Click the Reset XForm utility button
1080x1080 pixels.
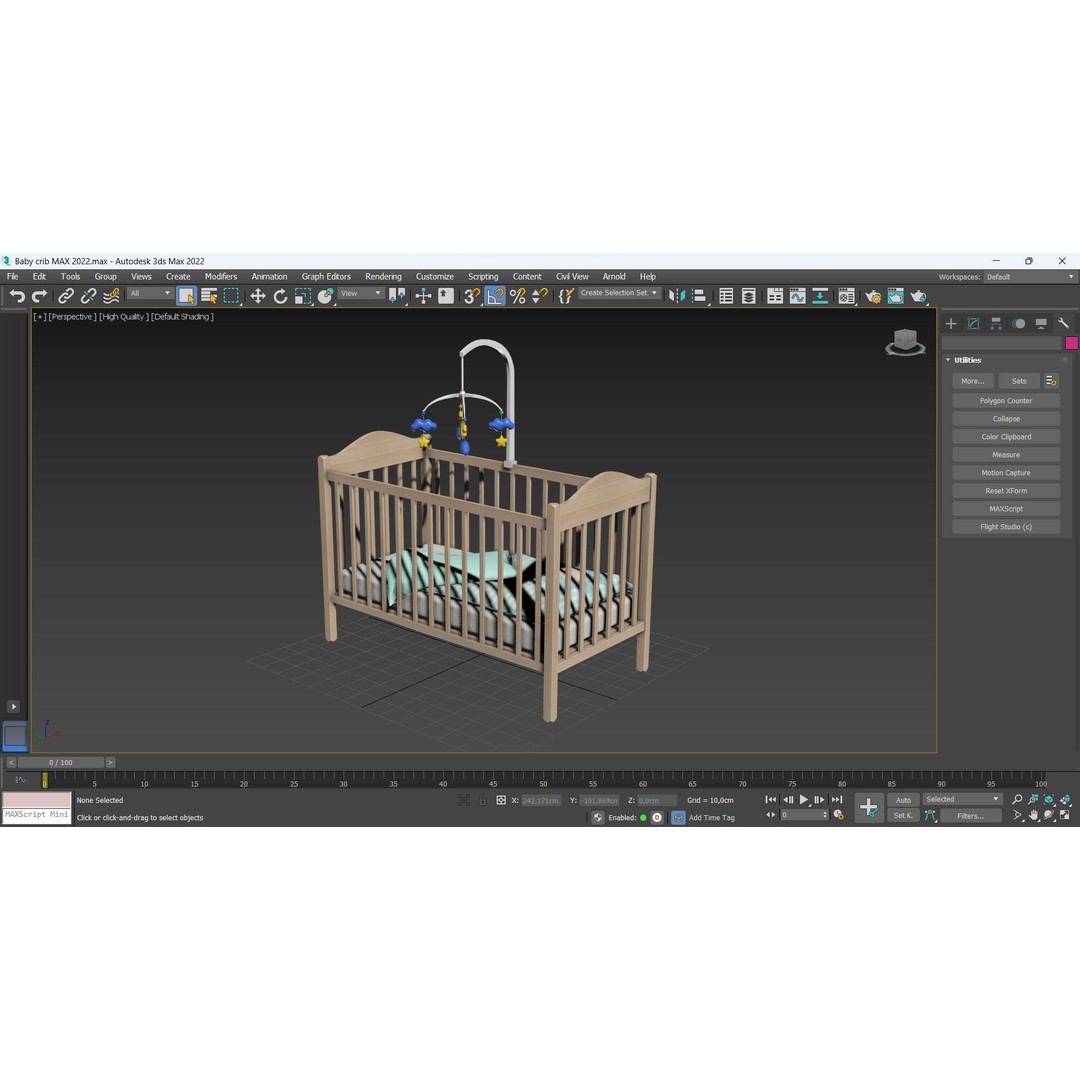click(1005, 490)
